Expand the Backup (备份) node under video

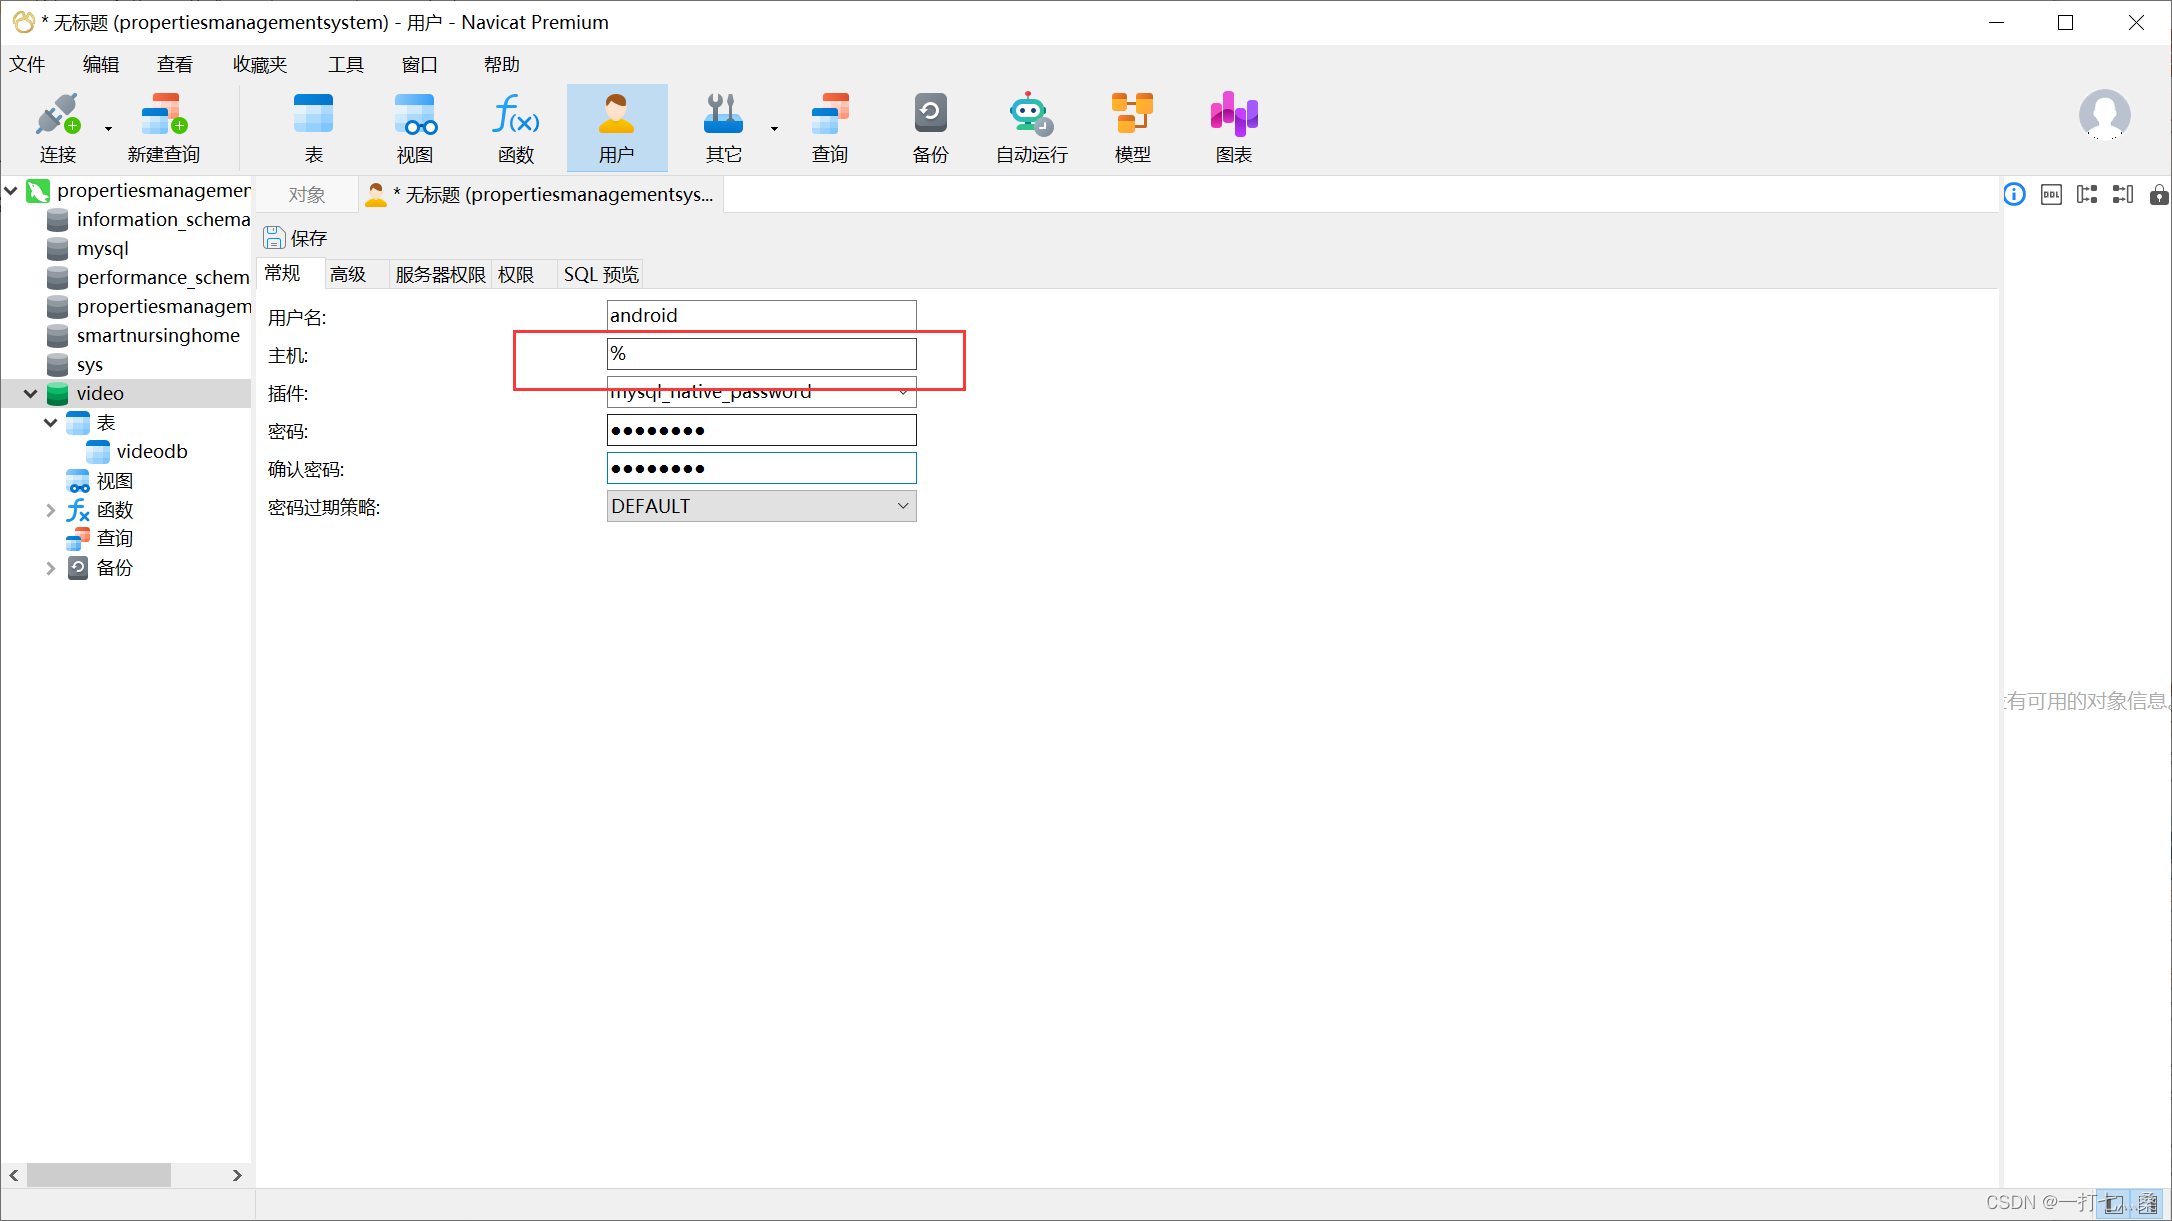[x=51, y=568]
